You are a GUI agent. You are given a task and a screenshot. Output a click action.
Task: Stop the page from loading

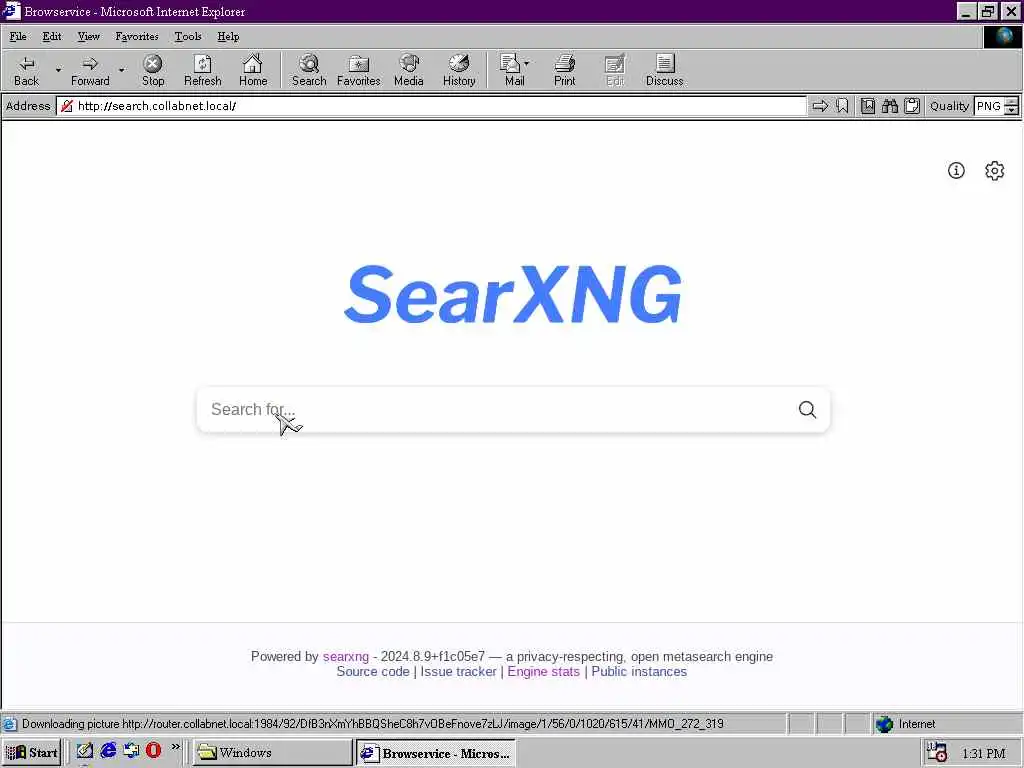pos(153,71)
